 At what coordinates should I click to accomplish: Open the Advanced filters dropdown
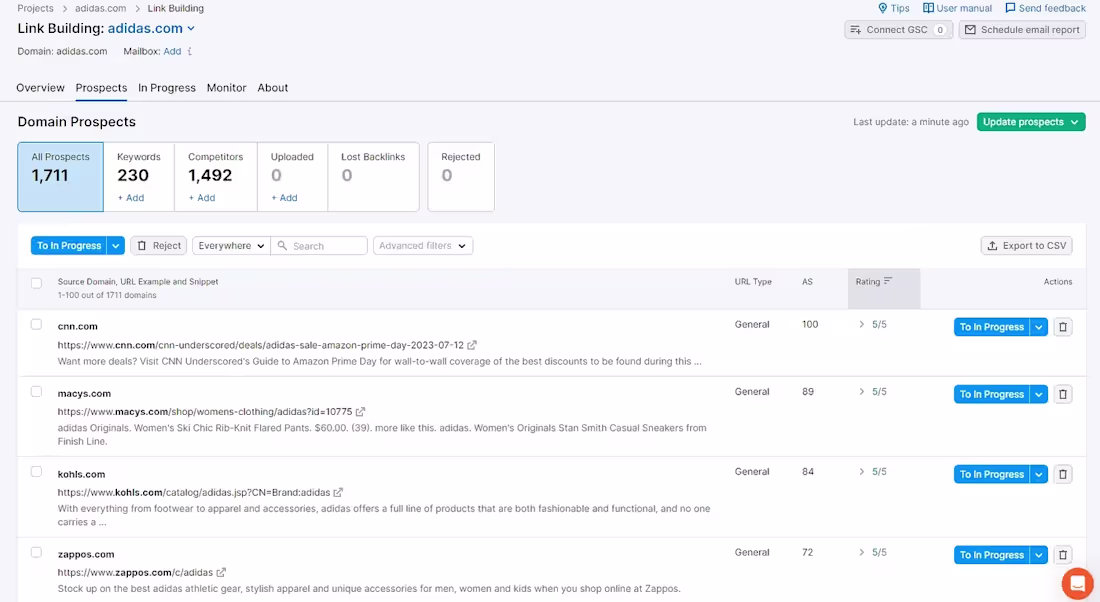[422, 245]
